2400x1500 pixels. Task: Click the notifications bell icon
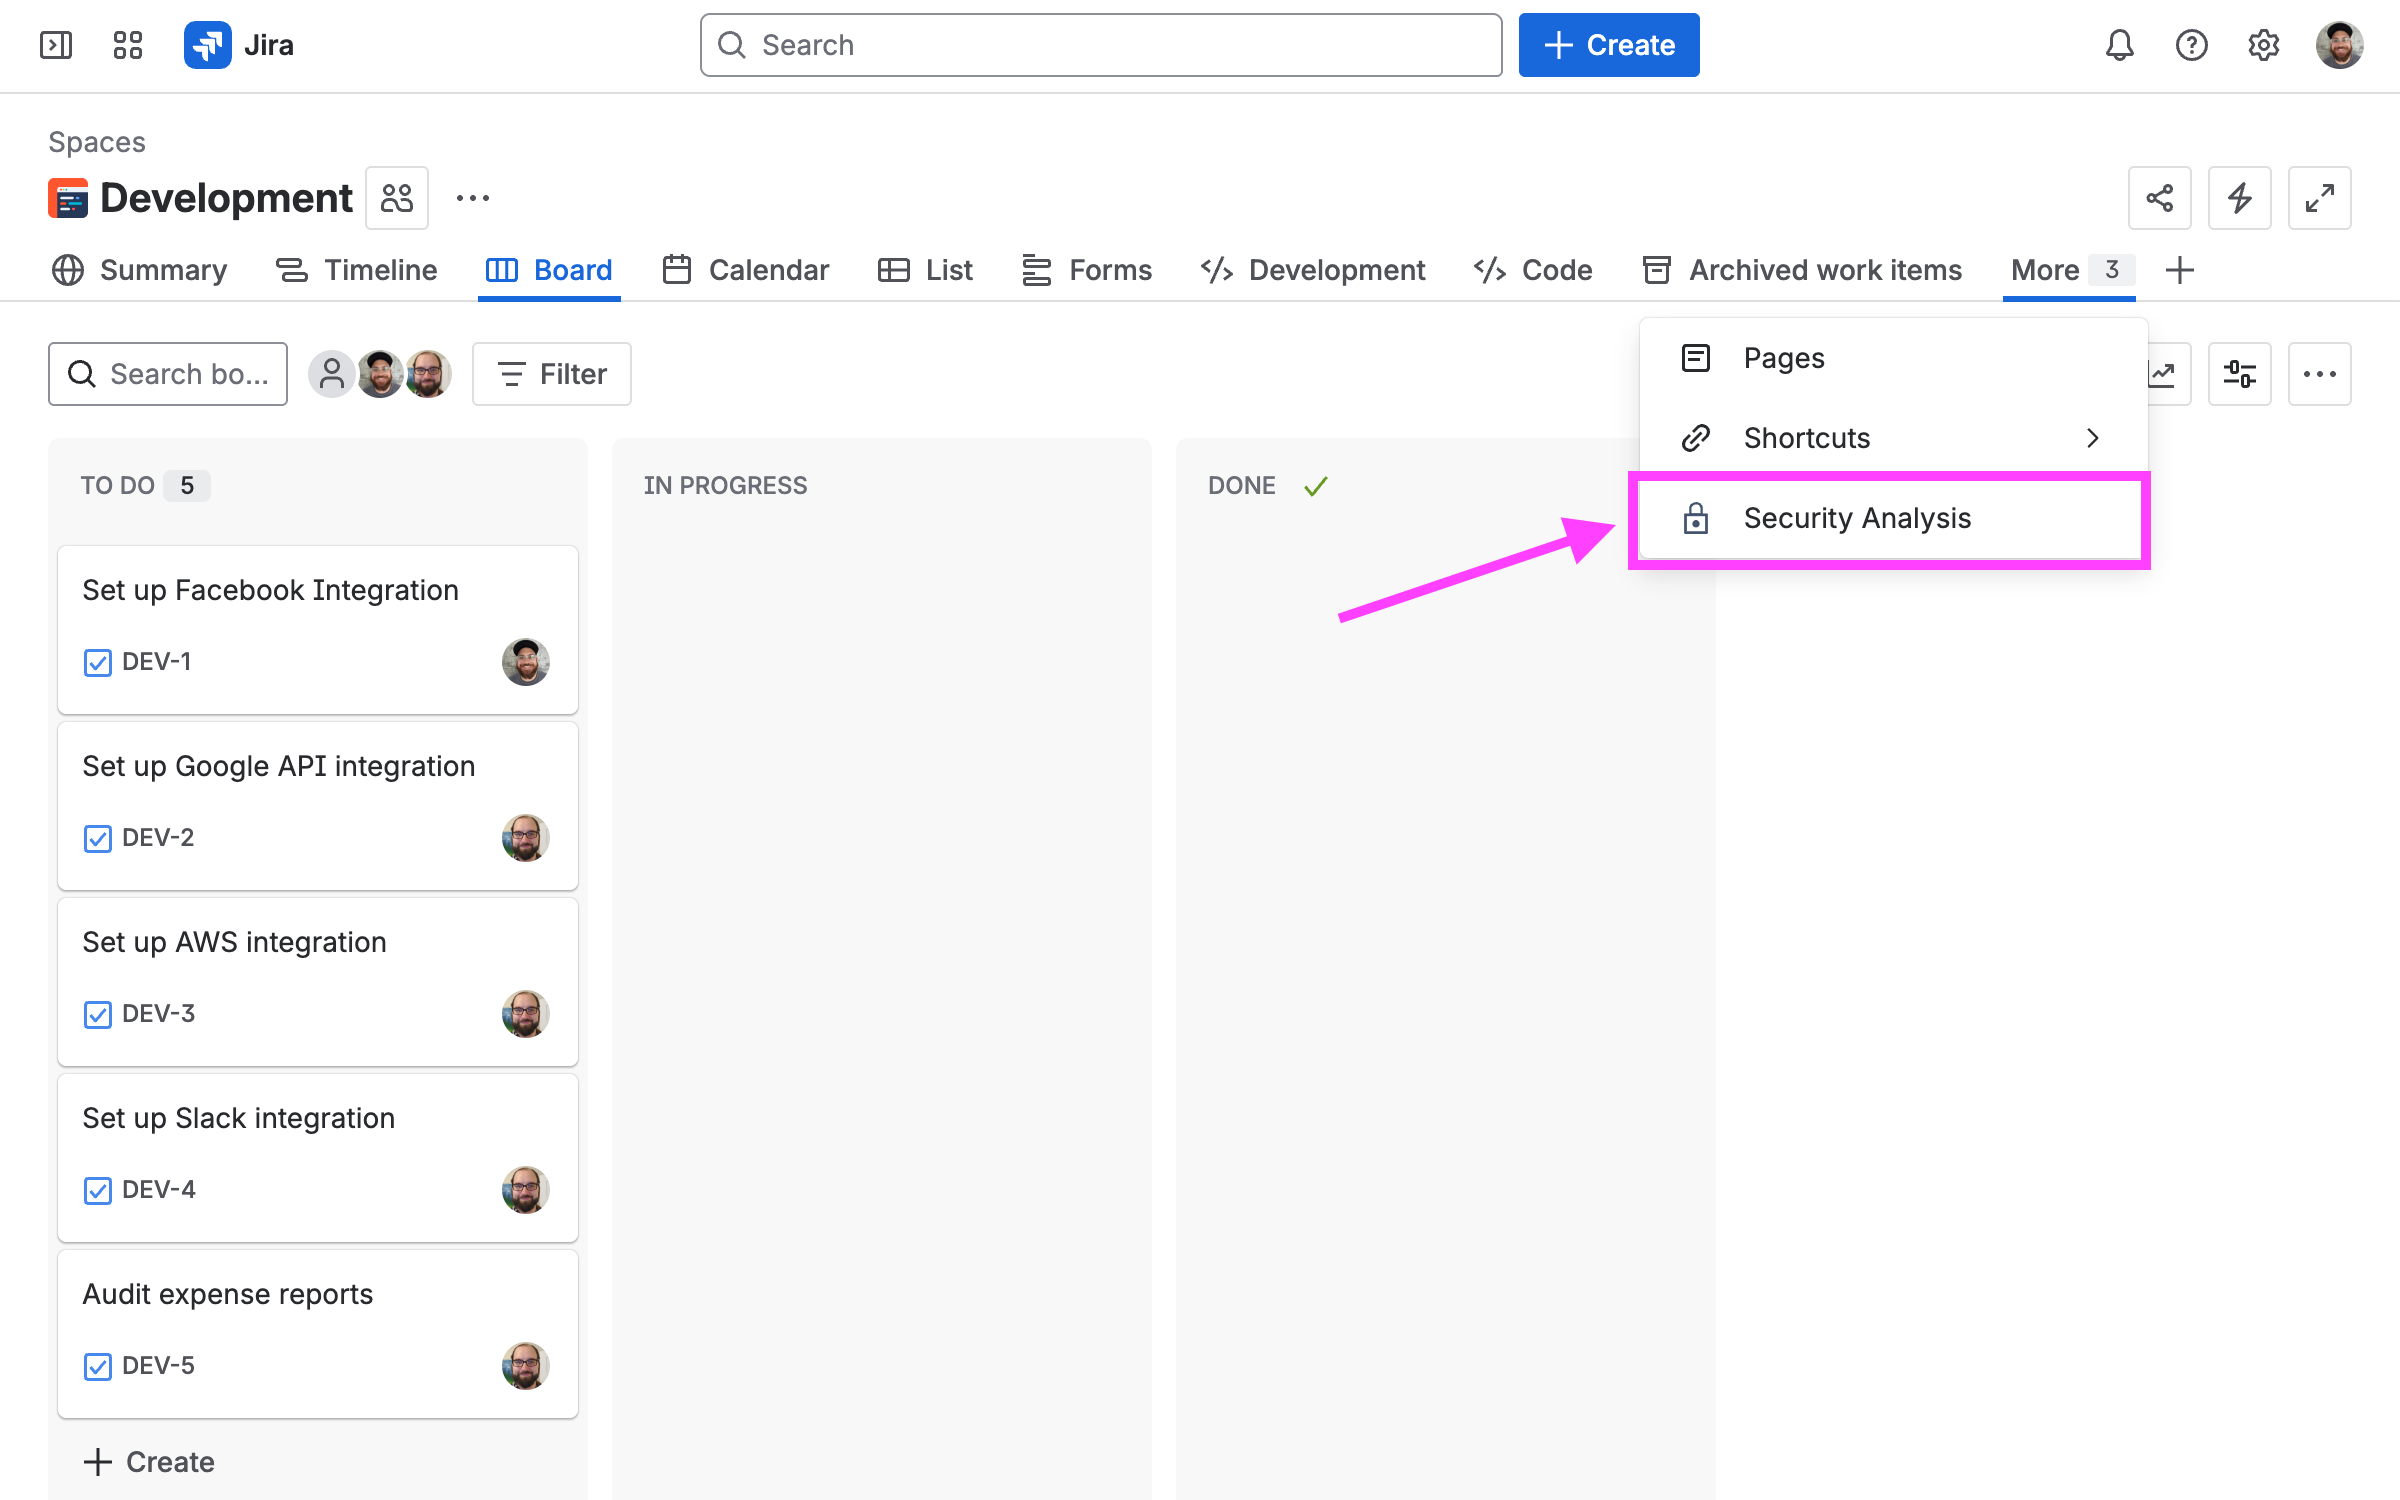(2119, 45)
